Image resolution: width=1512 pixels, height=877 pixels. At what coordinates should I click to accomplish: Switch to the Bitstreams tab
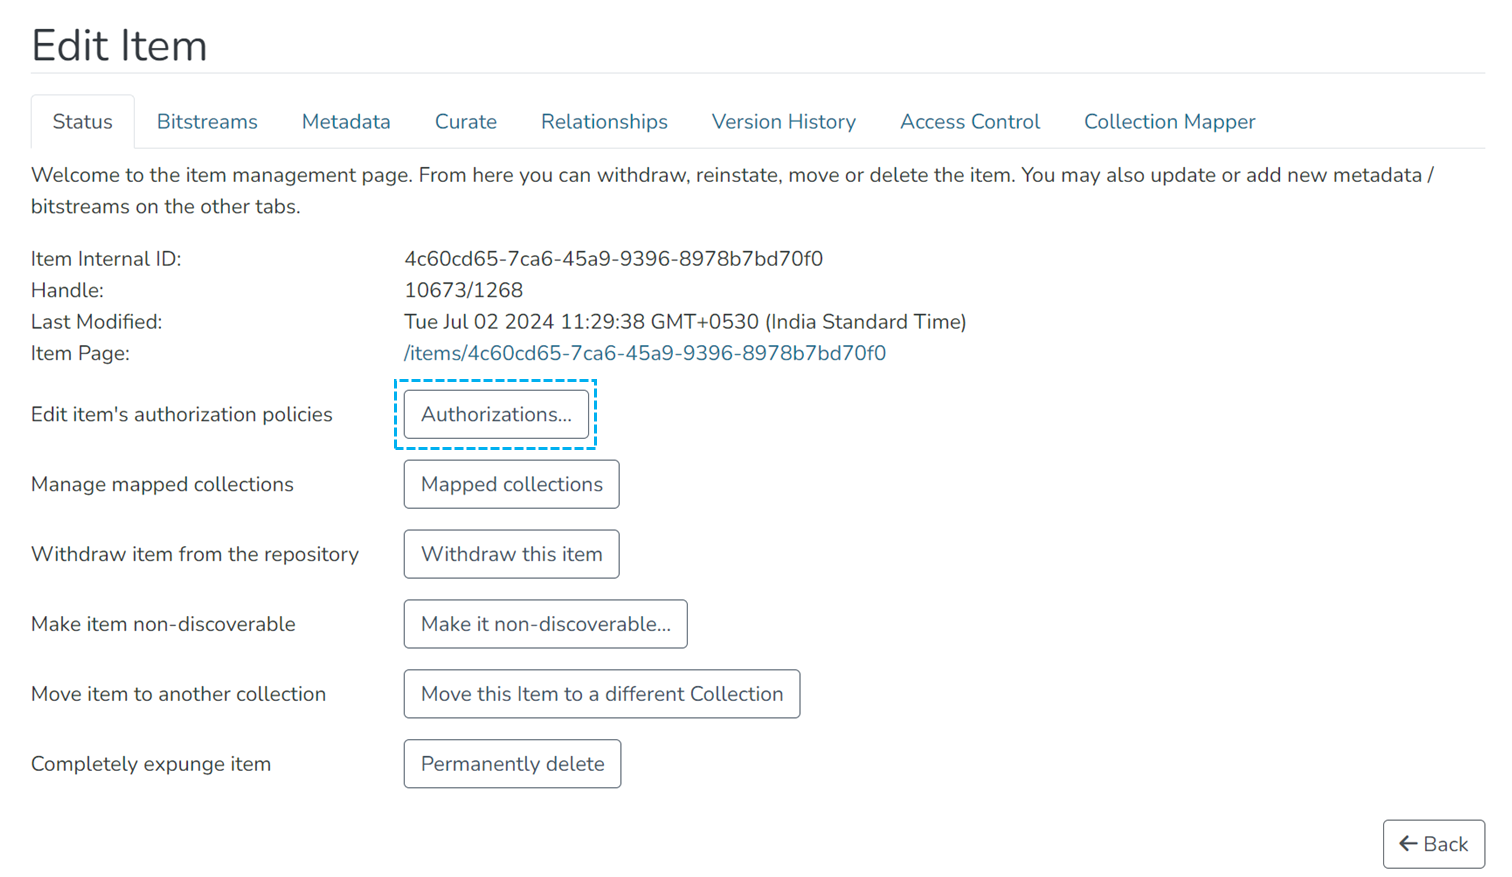point(207,122)
